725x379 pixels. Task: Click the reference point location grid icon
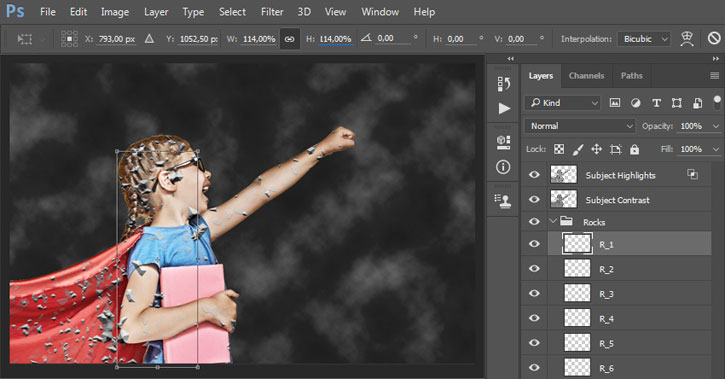[69, 39]
